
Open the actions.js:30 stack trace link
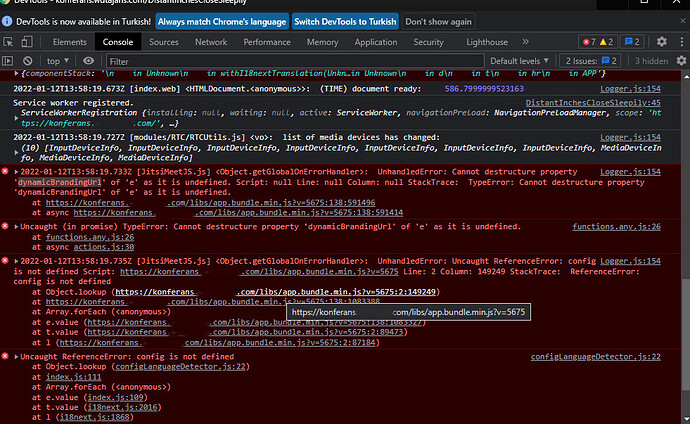104,247
